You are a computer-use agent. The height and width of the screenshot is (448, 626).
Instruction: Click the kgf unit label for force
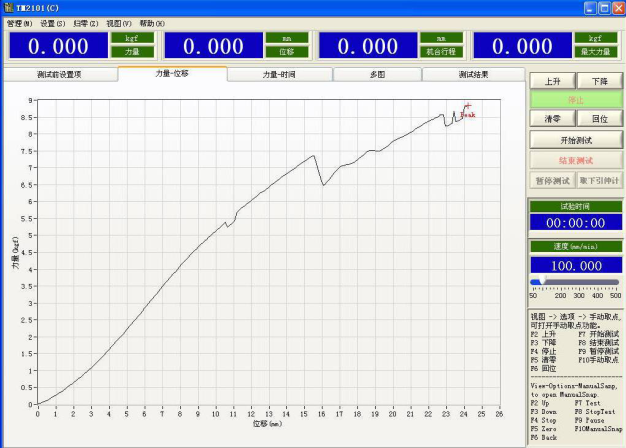click(131, 38)
